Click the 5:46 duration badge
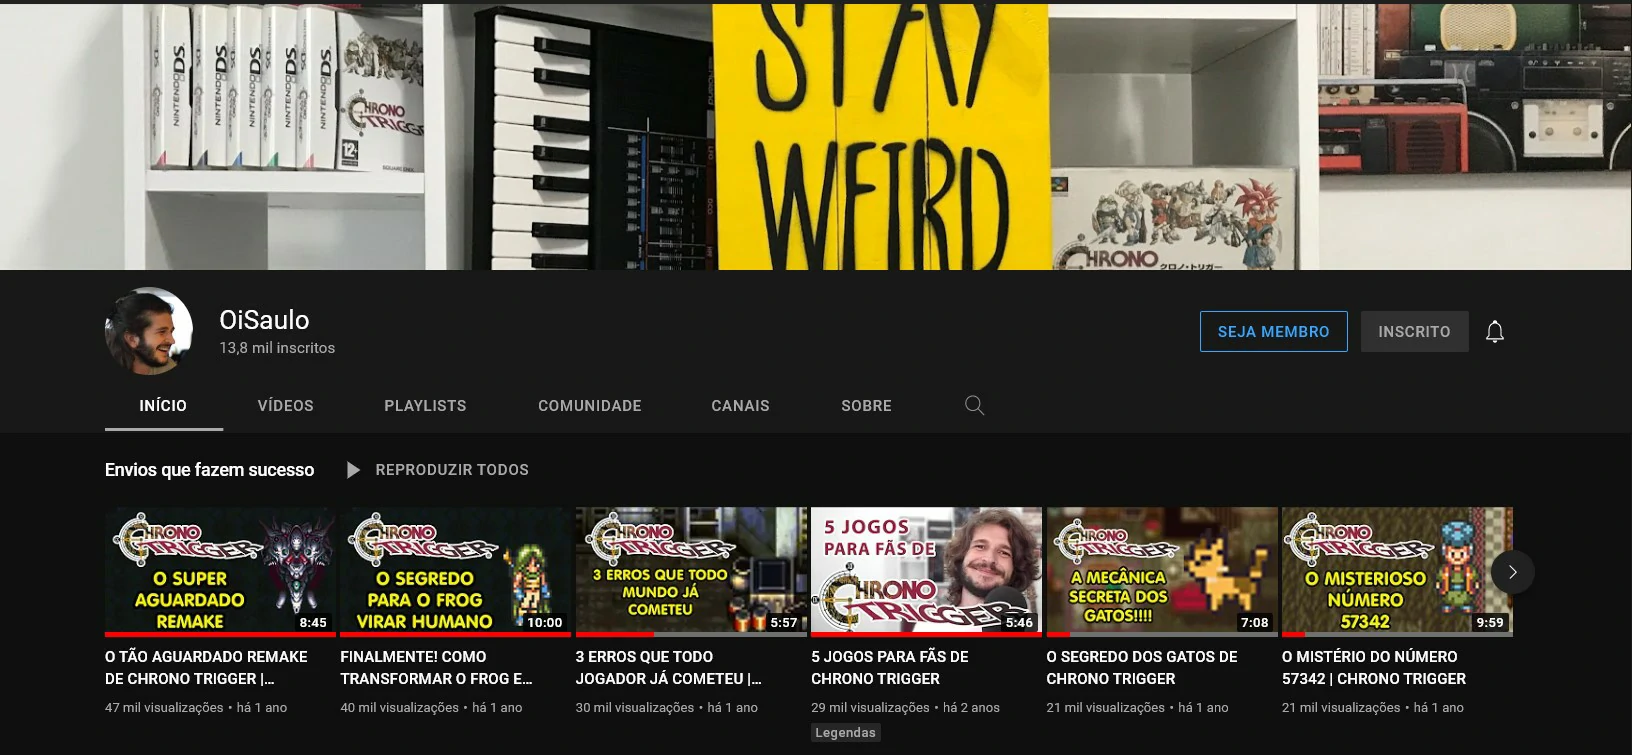 pyautogui.click(x=1019, y=622)
